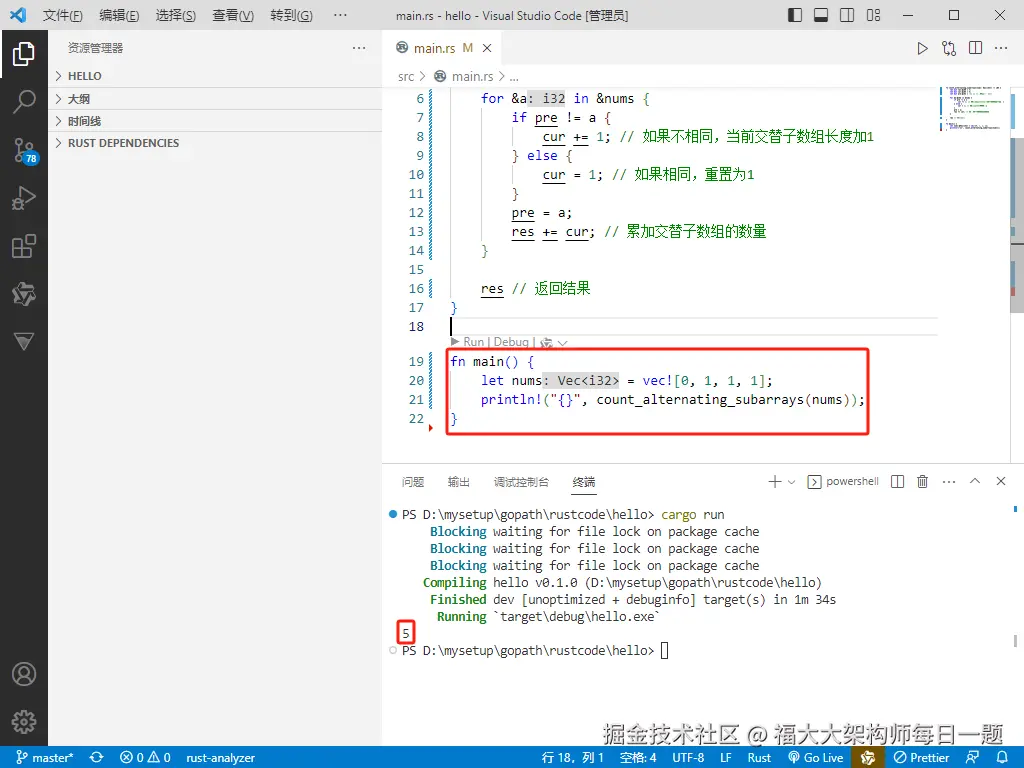Open Explorer views and more actions ellipsis
Image resolution: width=1024 pixels, height=768 pixels.
359,48
